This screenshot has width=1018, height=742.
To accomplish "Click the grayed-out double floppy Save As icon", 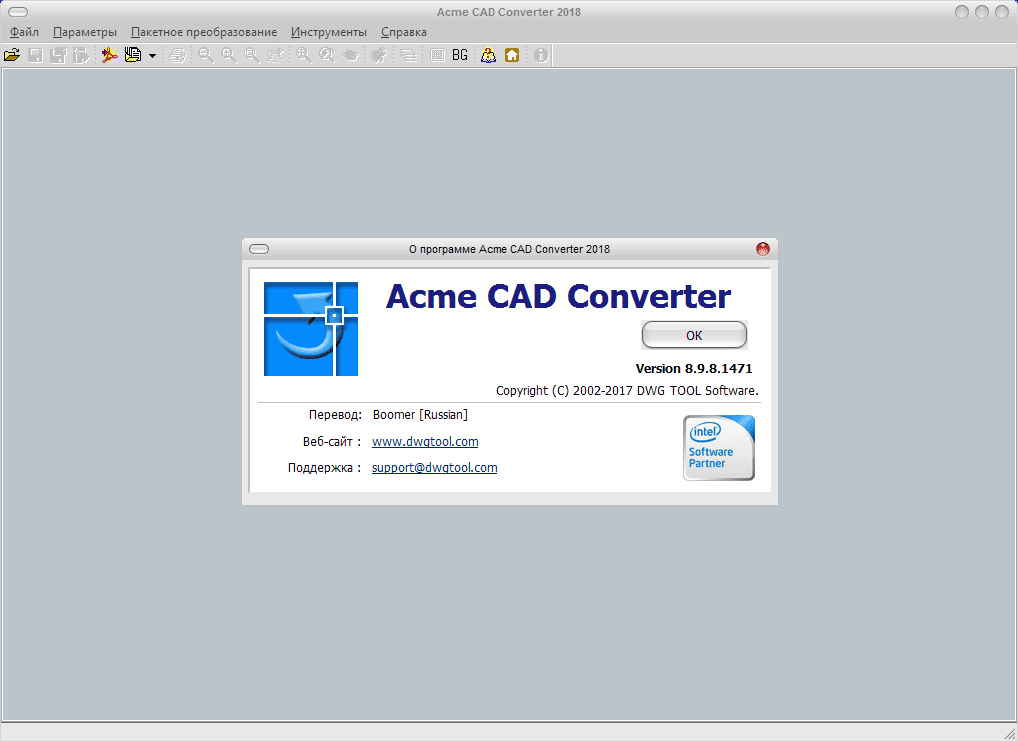I will pos(58,55).
